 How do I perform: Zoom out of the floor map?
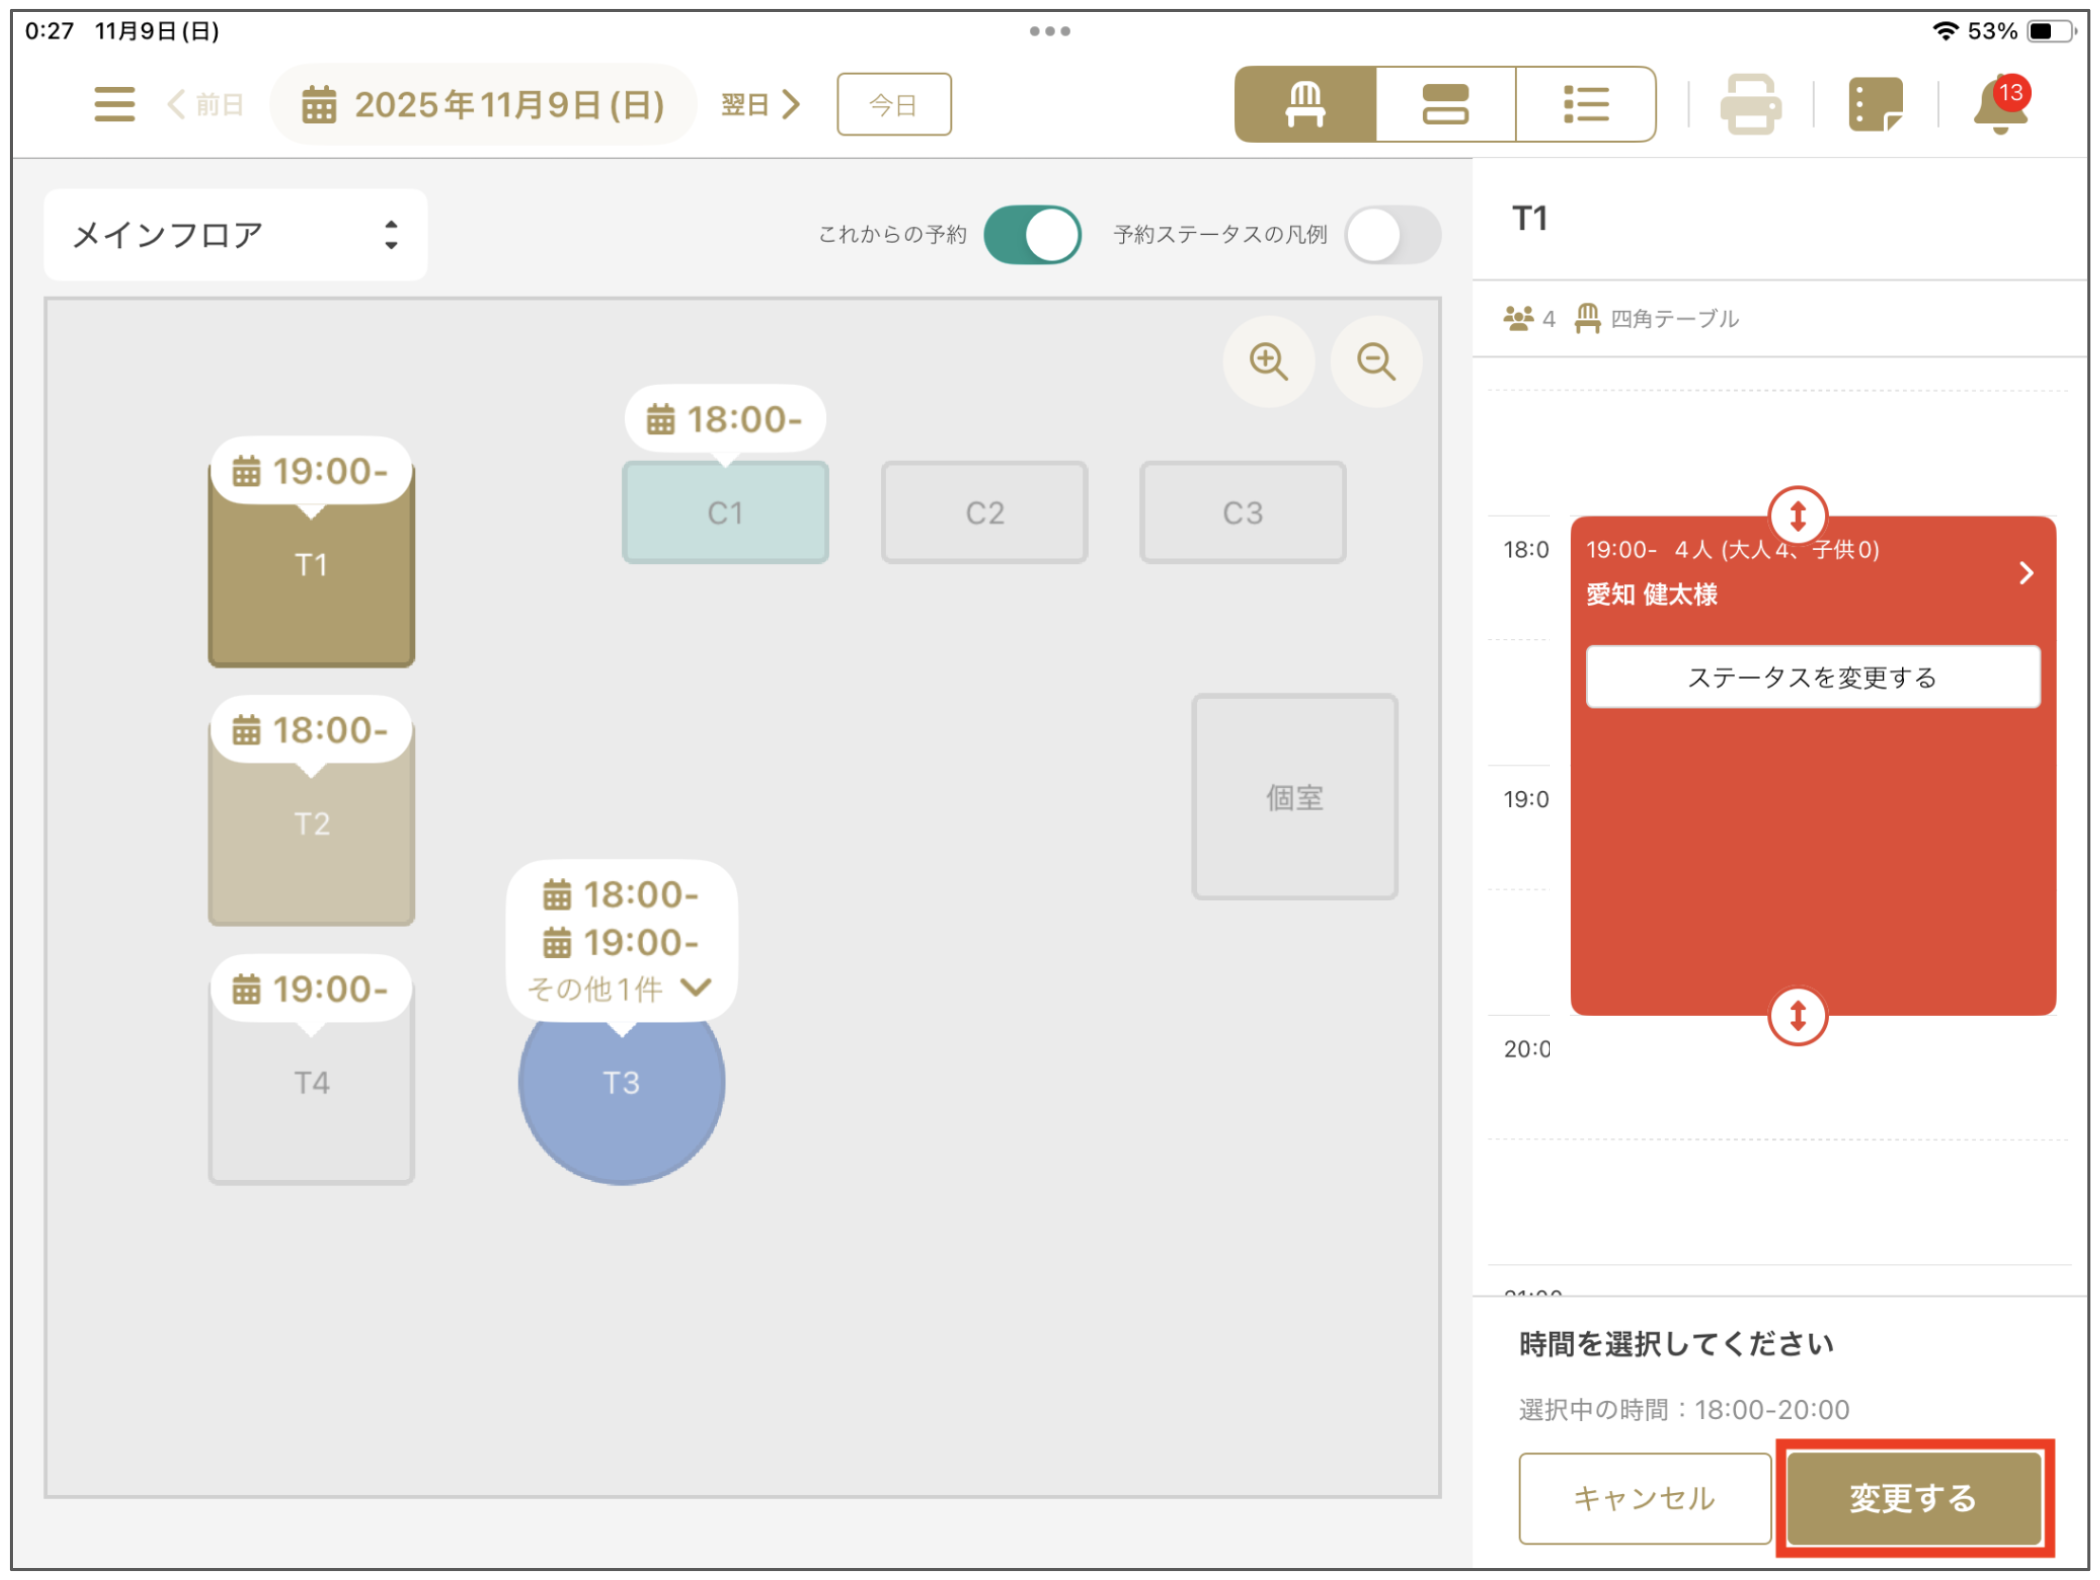click(1376, 361)
